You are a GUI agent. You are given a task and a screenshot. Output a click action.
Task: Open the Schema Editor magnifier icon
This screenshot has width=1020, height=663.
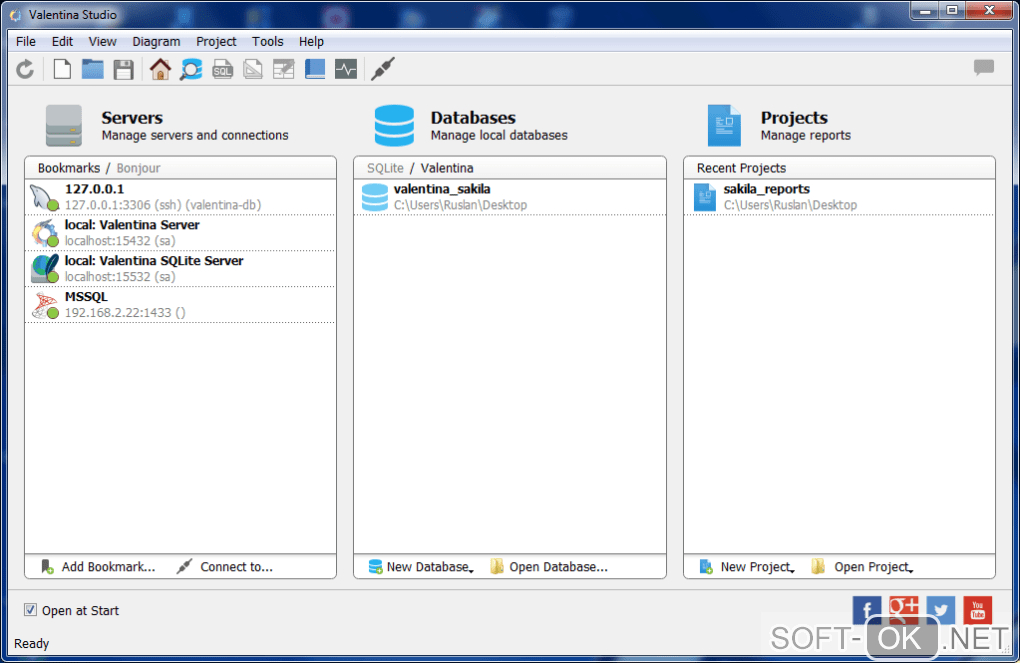click(x=191, y=69)
